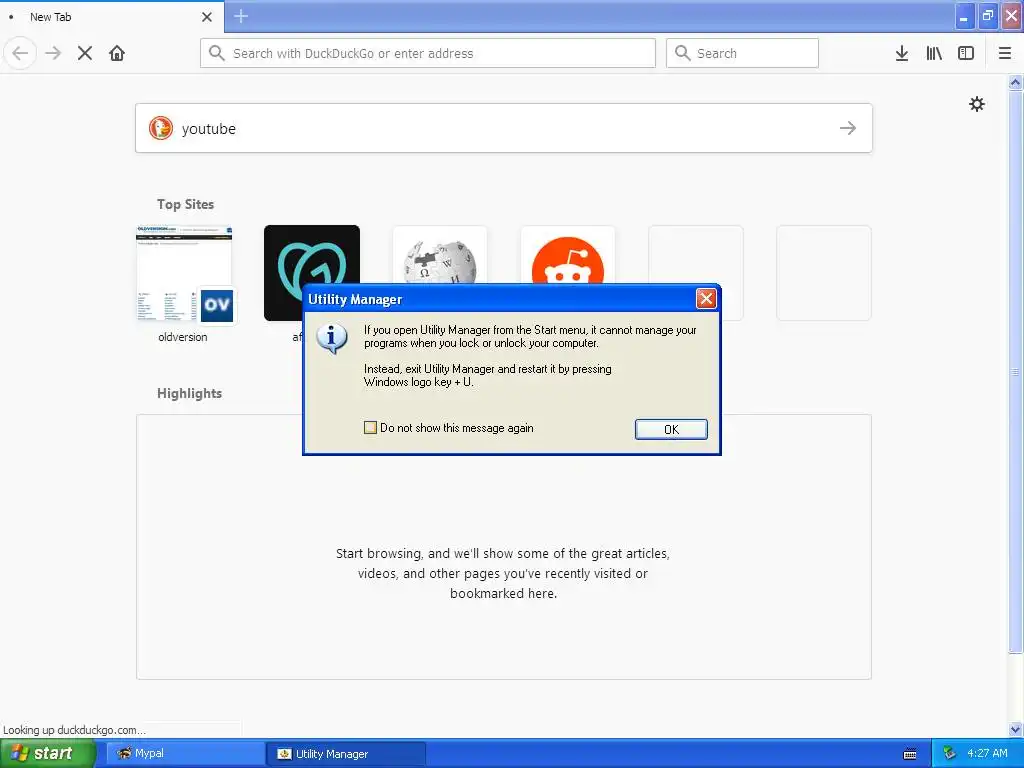Open the Reddit top site tile
This screenshot has width=1024, height=768.
click(x=568, y=255)
